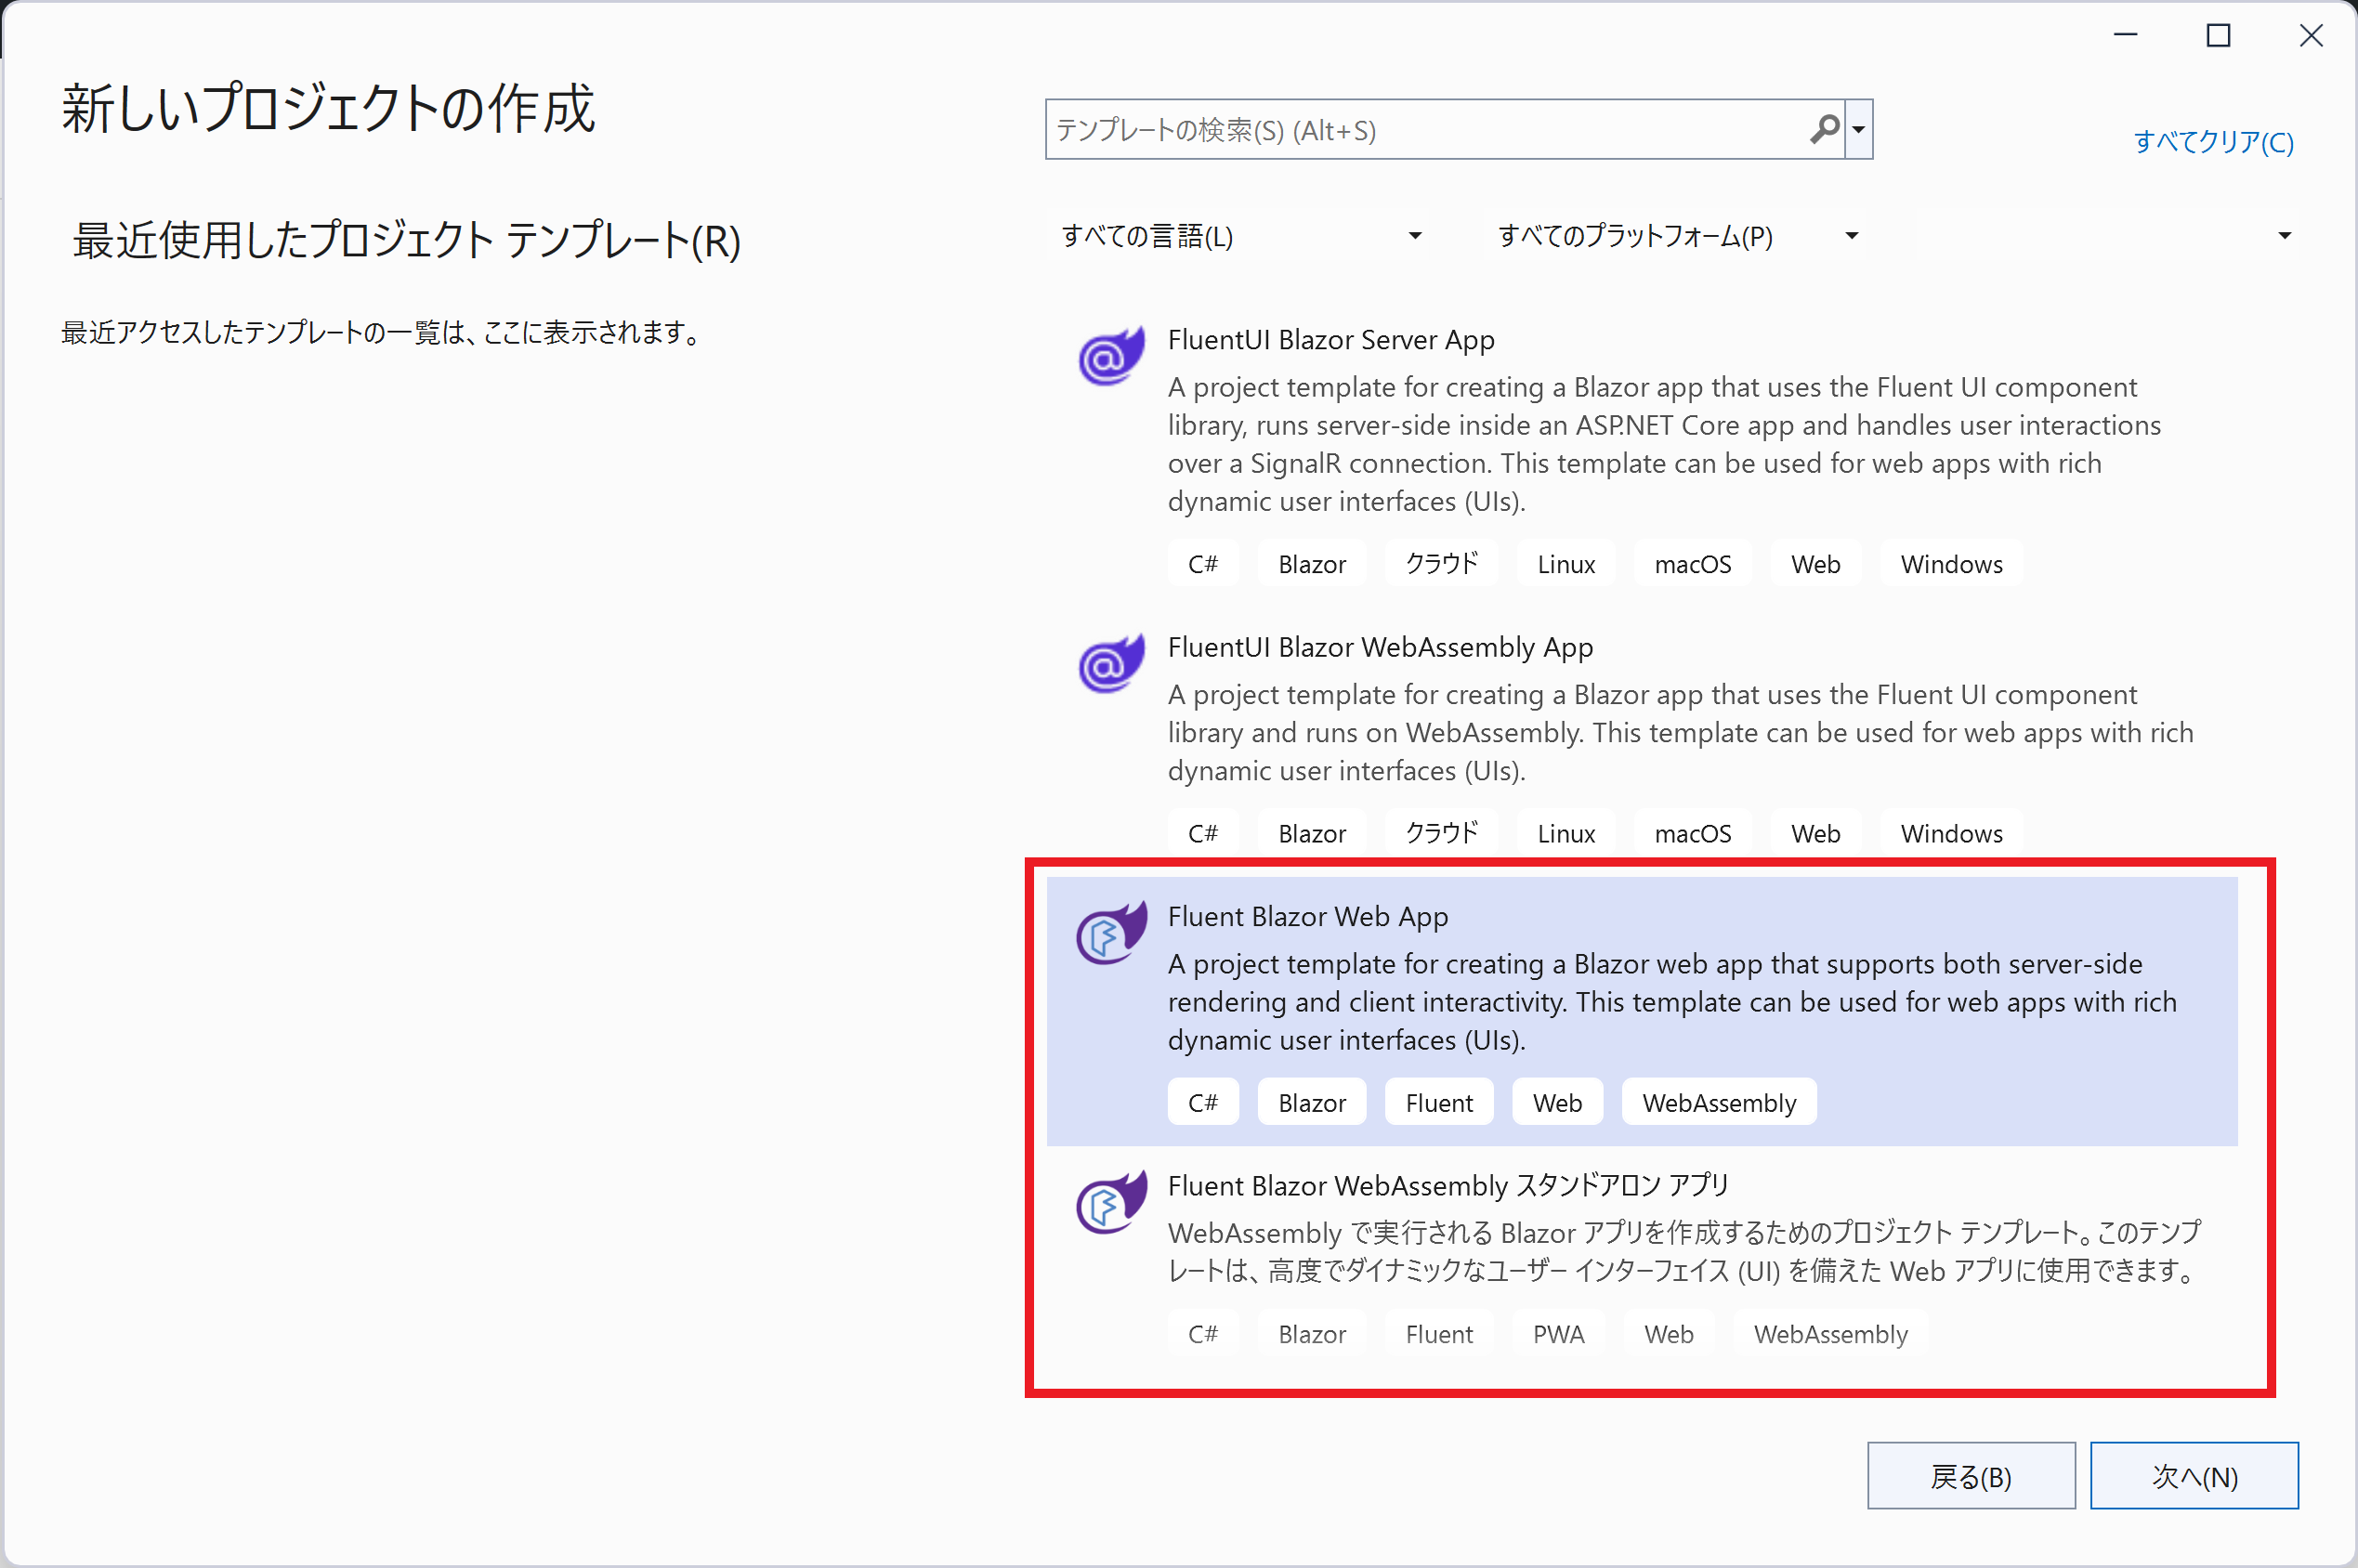Click the FluentUI Blazor WebAssembly App icon

click(1111, 664)
